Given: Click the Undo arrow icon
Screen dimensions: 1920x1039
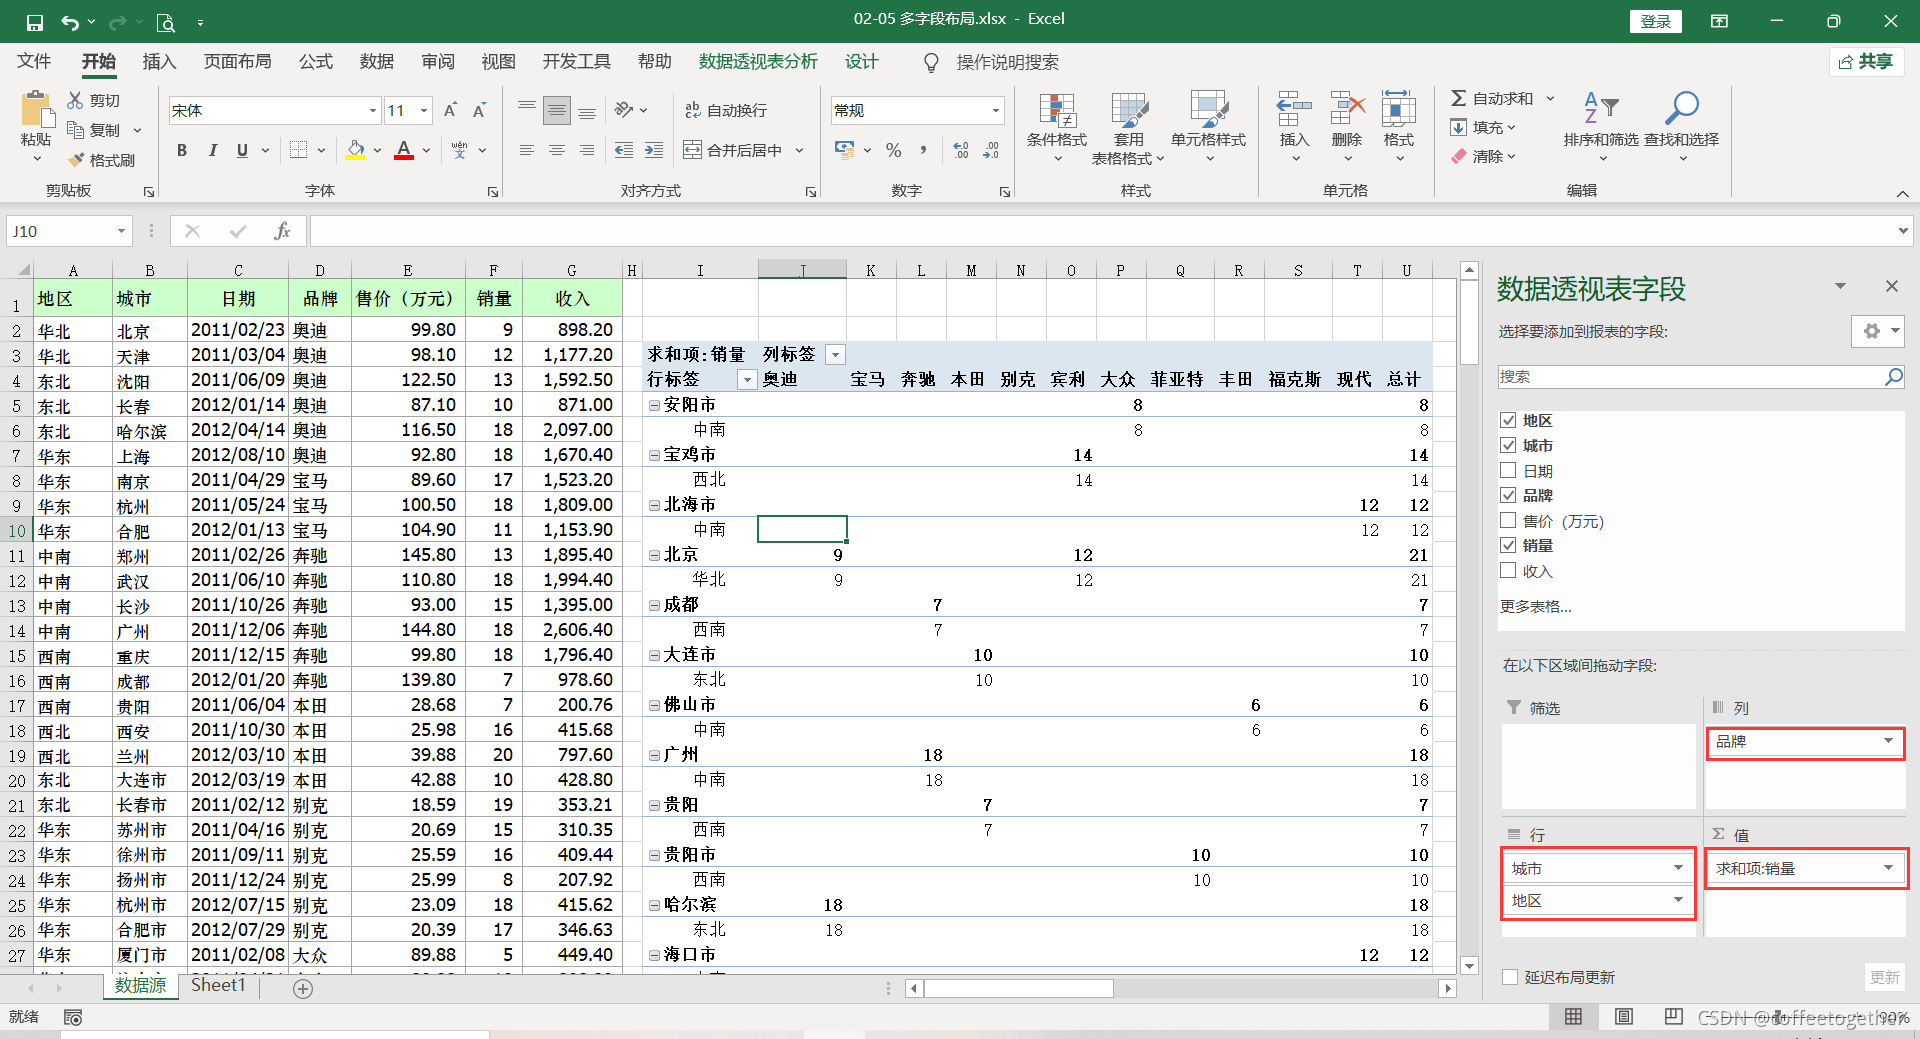Looking at the screenshot, I should tap(69, 22).
